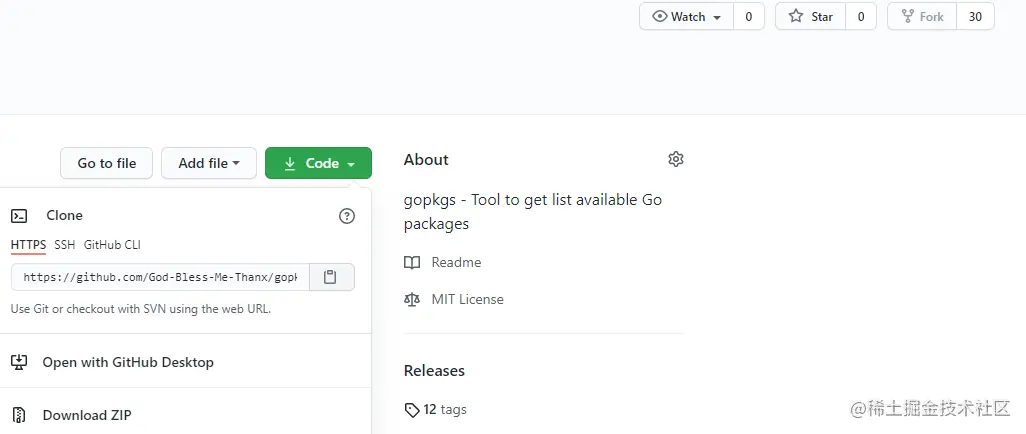The height and width of the screenshot is (434, 1026).
Task: View the fork count of 30
Action: coord(975,17)
